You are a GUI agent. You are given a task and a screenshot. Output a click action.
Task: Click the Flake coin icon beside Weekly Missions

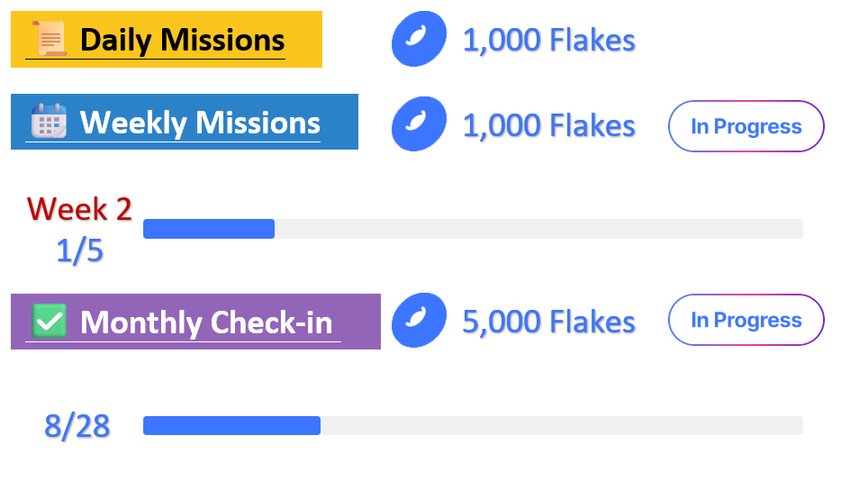[418, 124]
